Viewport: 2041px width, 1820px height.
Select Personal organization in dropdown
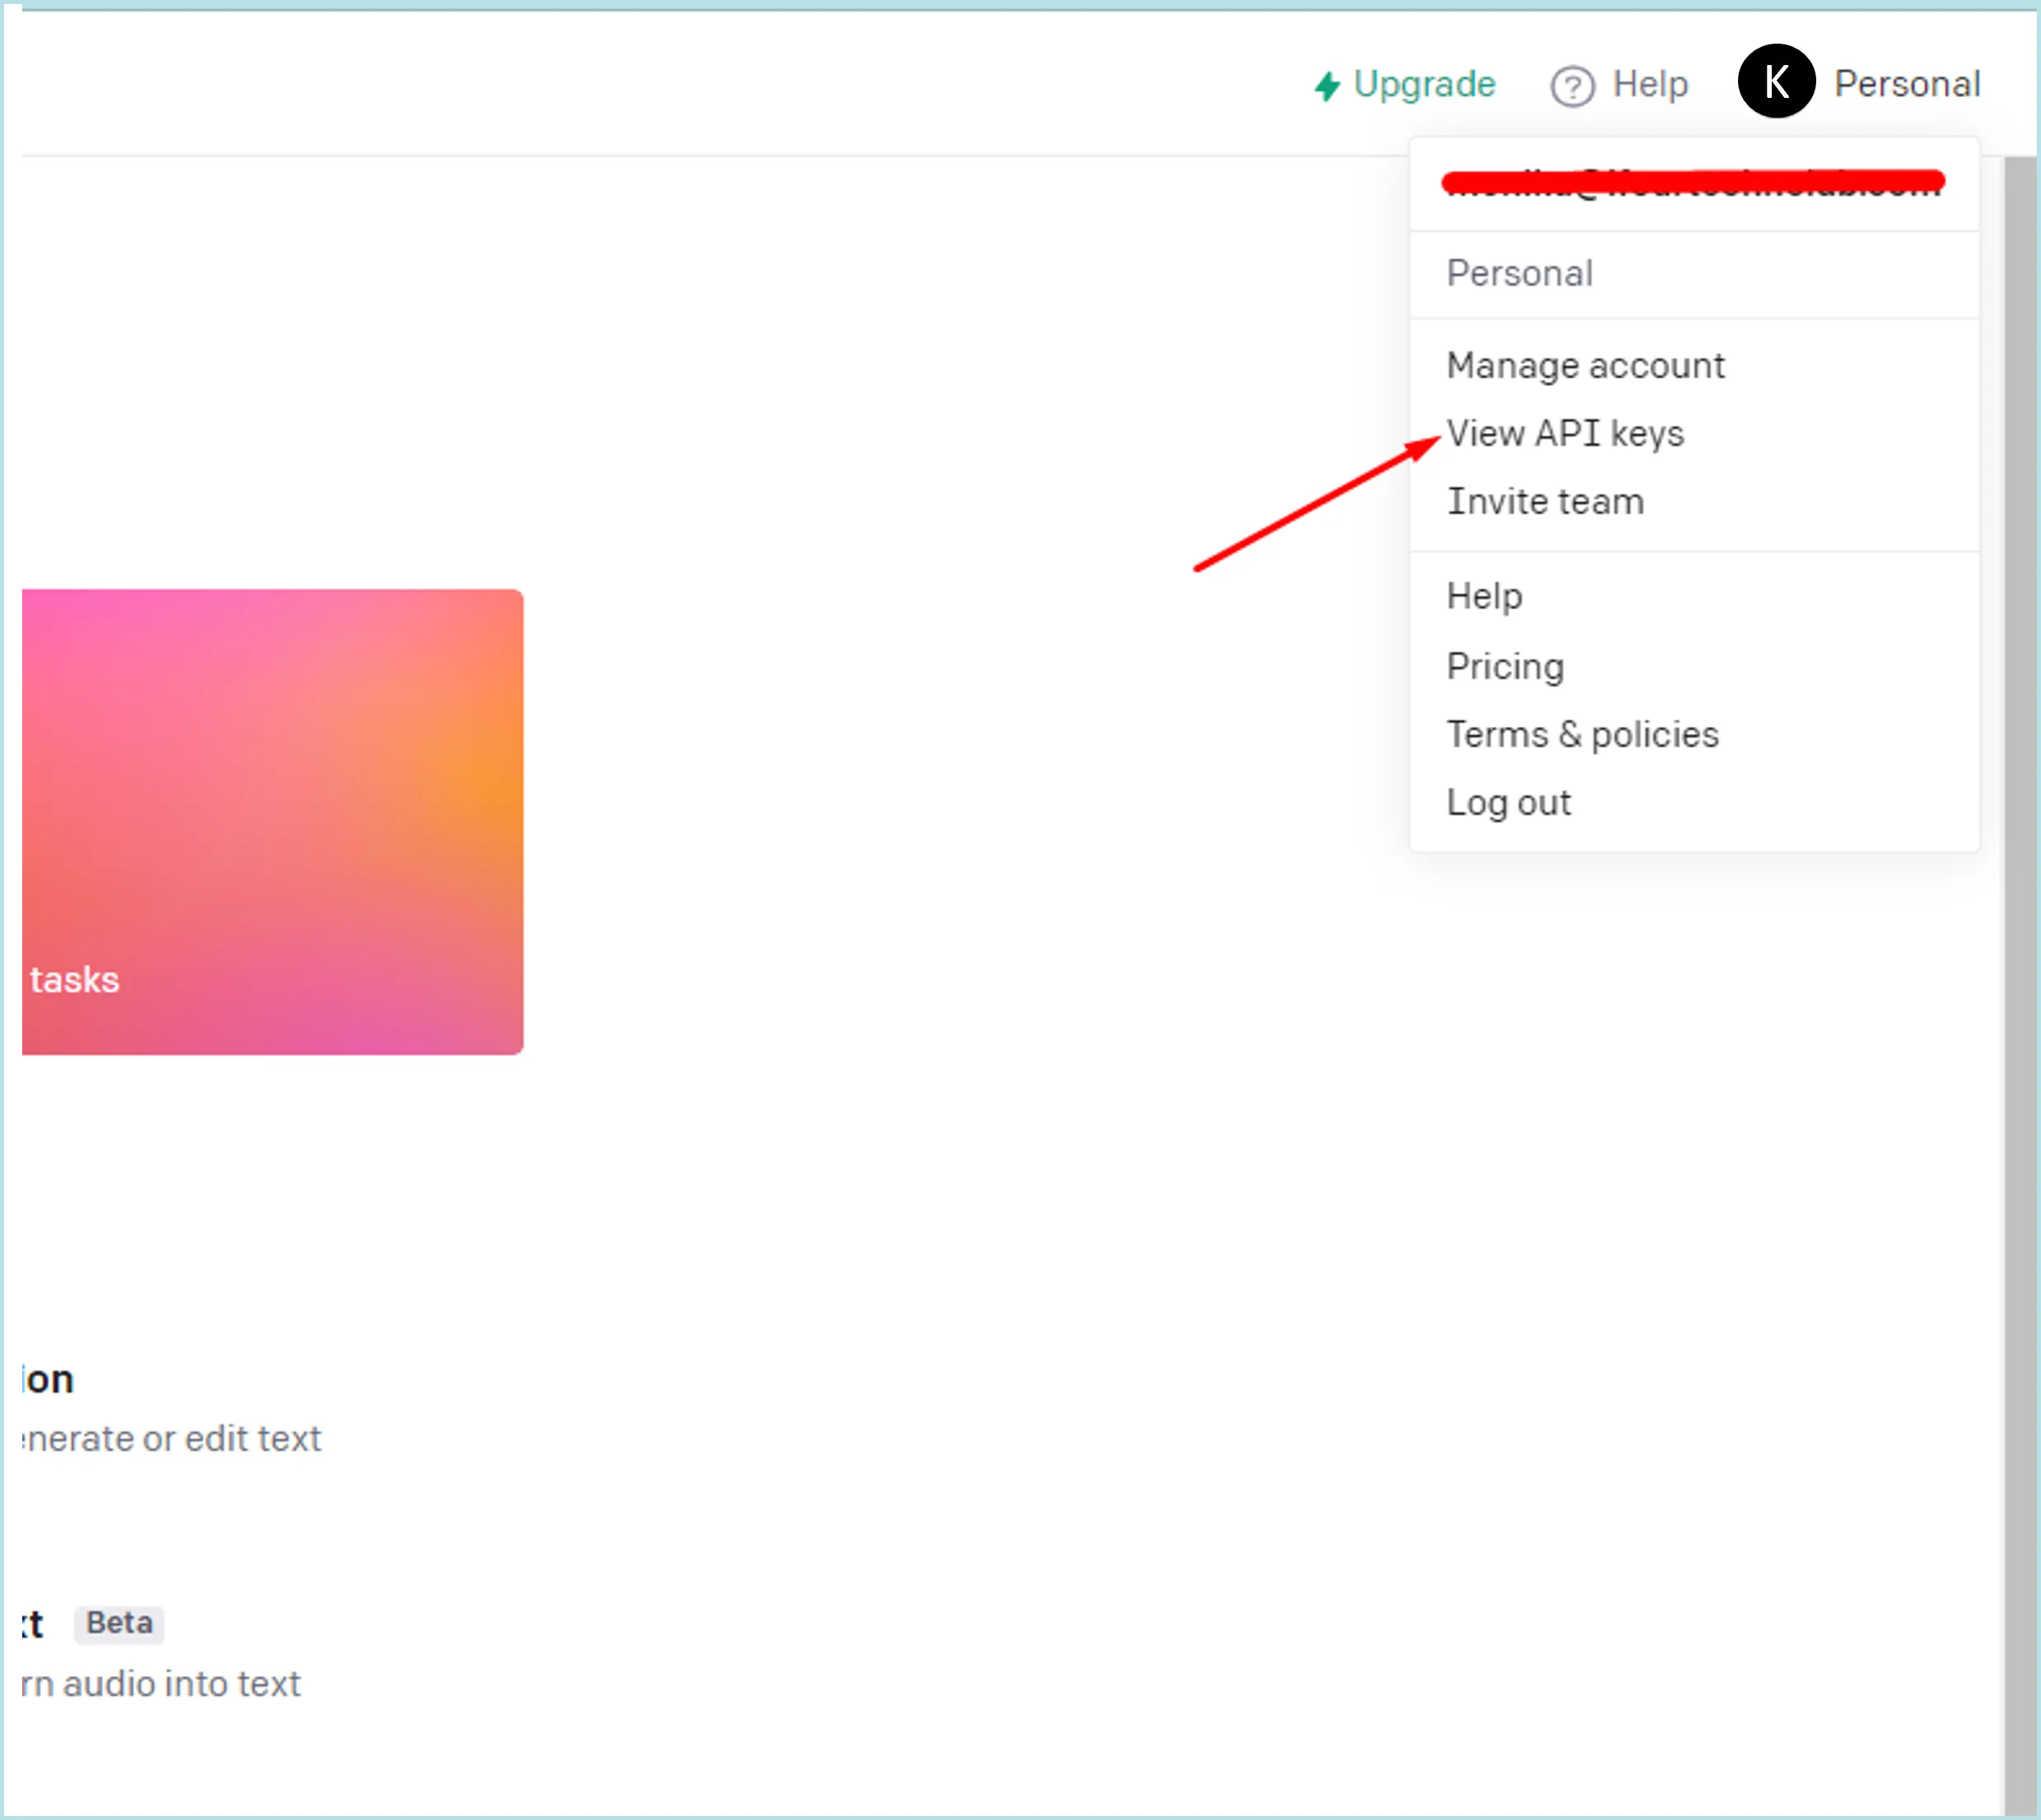tap(1519, 274)
